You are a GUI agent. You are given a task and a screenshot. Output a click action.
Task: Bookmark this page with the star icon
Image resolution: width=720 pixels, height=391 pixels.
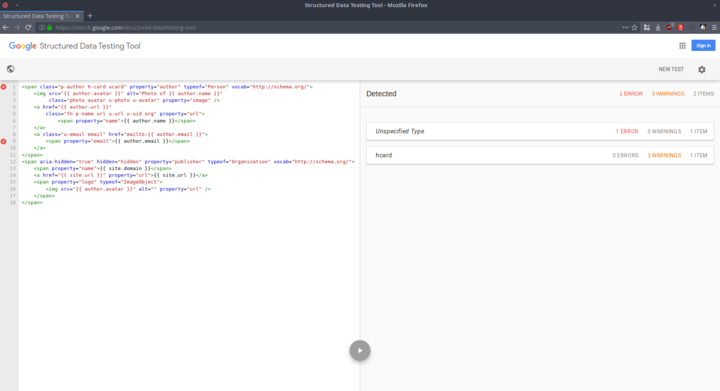pyautogui.click(x=635, y=28)
